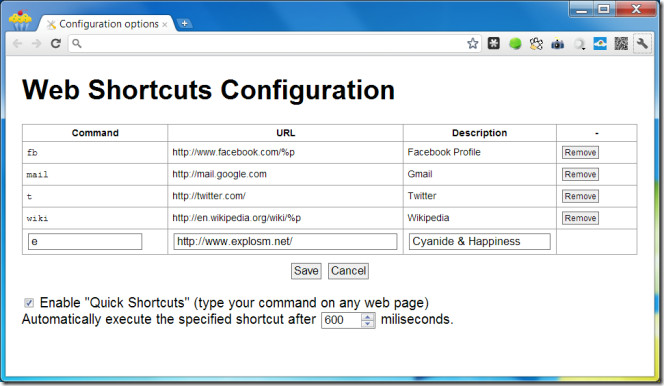Click the 'fb' command cell
The width and height of the screenshot is (664, 386).
95,152
